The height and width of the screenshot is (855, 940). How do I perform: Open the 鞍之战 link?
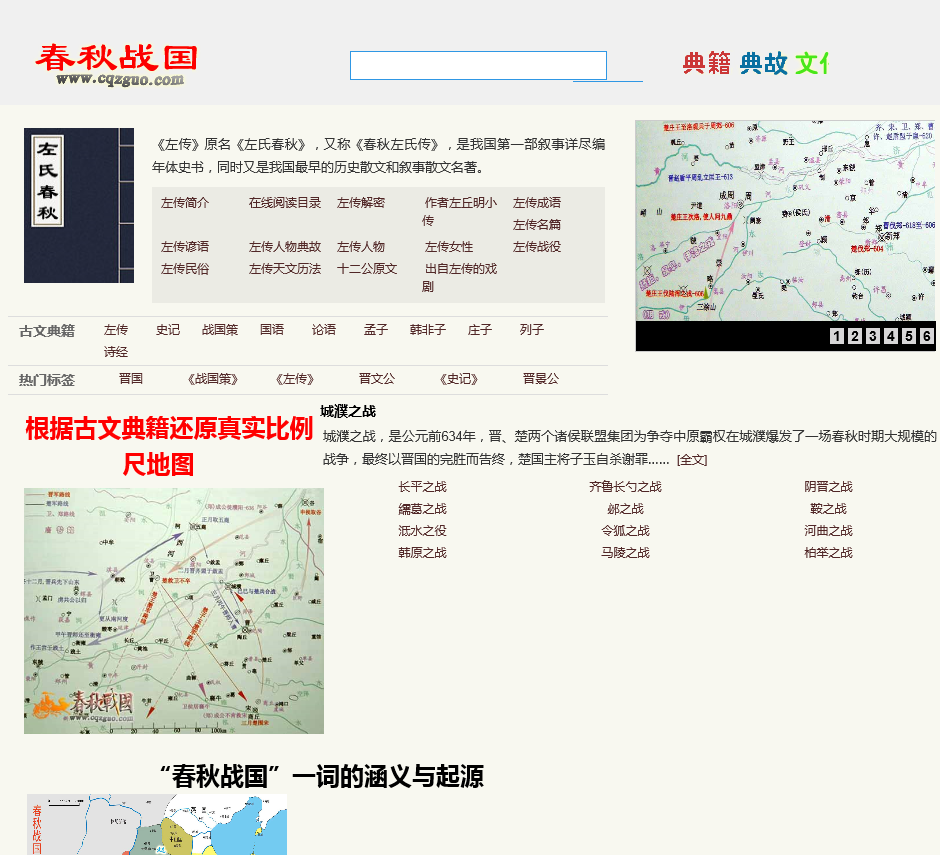coord(828,509)
